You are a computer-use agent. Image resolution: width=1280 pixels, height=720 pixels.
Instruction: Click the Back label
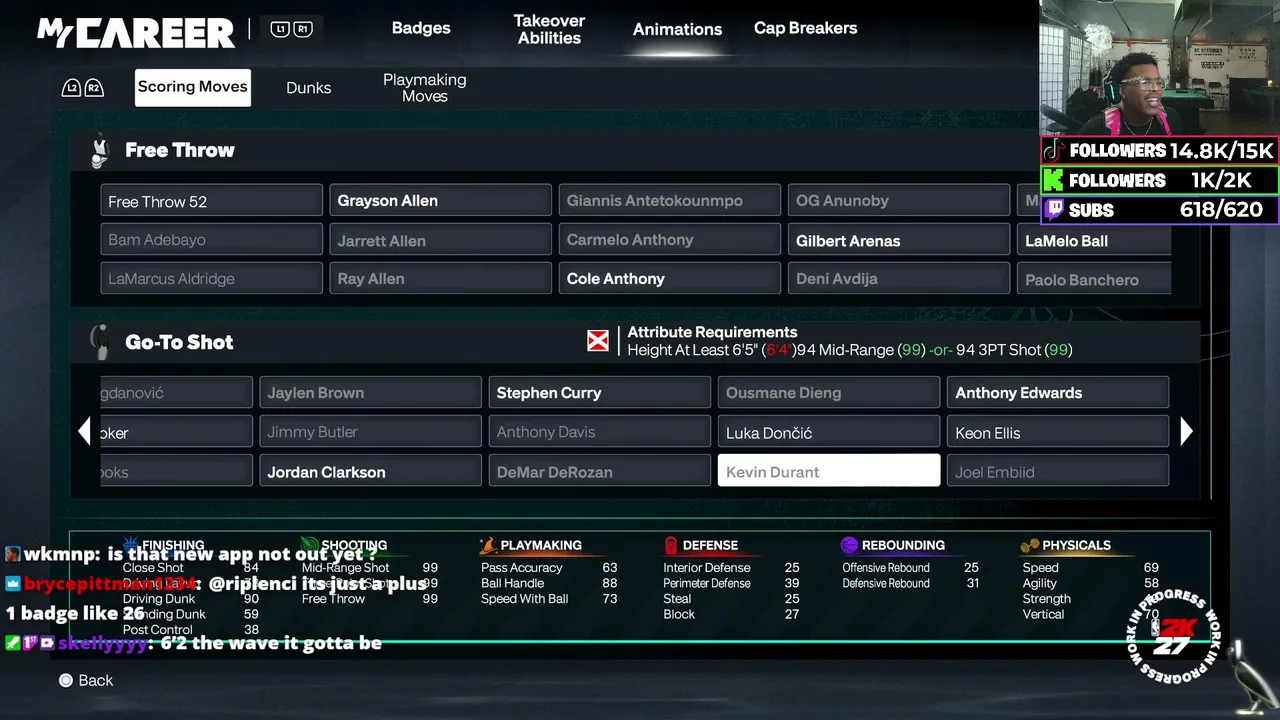coord(96,680)
